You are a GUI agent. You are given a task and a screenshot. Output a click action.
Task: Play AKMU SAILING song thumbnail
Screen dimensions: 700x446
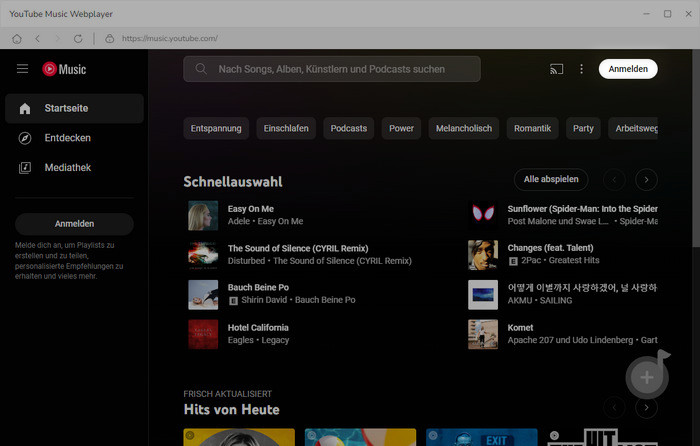point(483,295)
